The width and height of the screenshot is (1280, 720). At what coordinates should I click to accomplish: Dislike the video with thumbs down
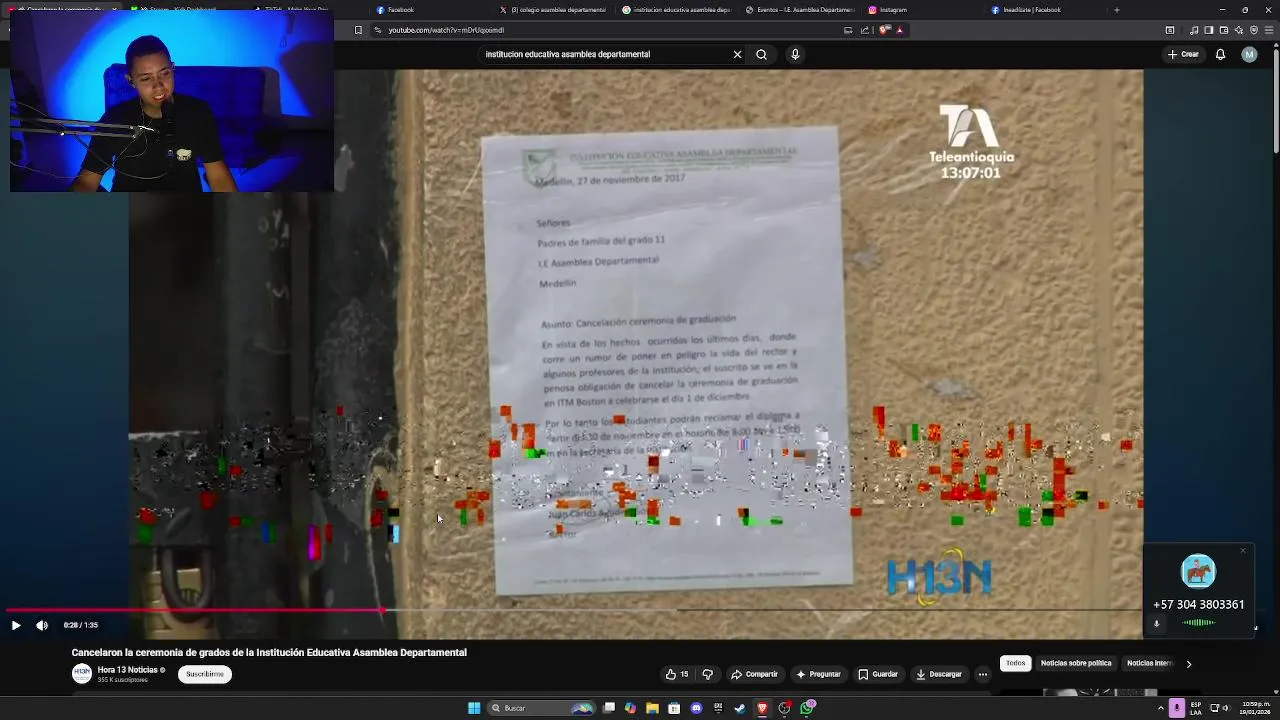(x=707, y=674)
